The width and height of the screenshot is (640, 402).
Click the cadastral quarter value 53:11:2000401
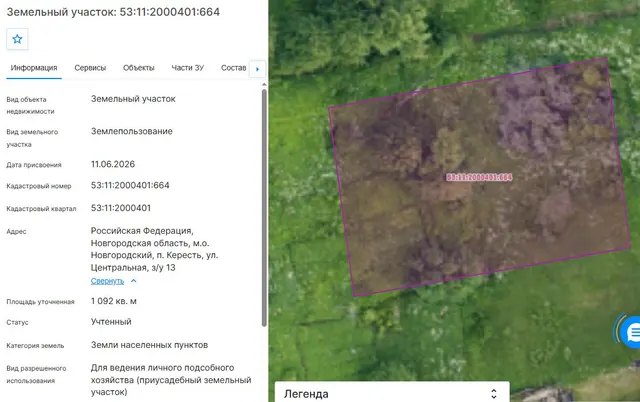pos(121,208)
